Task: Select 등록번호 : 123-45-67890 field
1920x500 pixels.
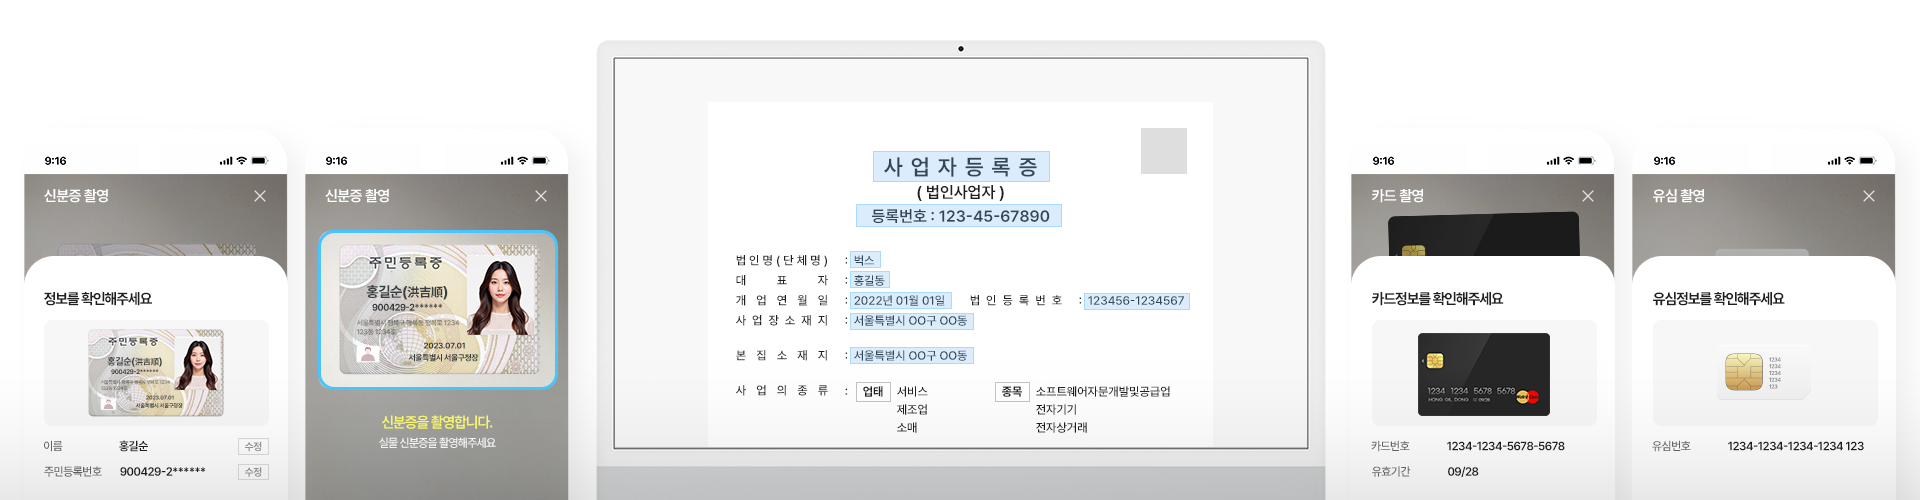Action: (958, 216)
